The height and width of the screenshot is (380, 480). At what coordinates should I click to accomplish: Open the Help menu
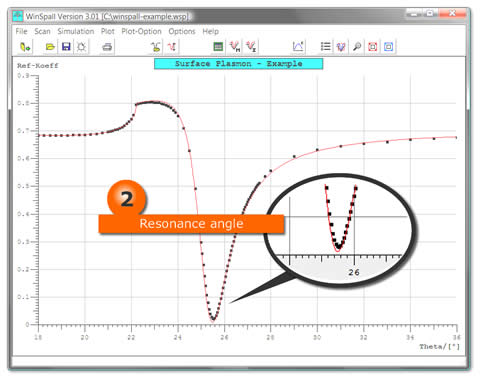[x=211, y=31]
